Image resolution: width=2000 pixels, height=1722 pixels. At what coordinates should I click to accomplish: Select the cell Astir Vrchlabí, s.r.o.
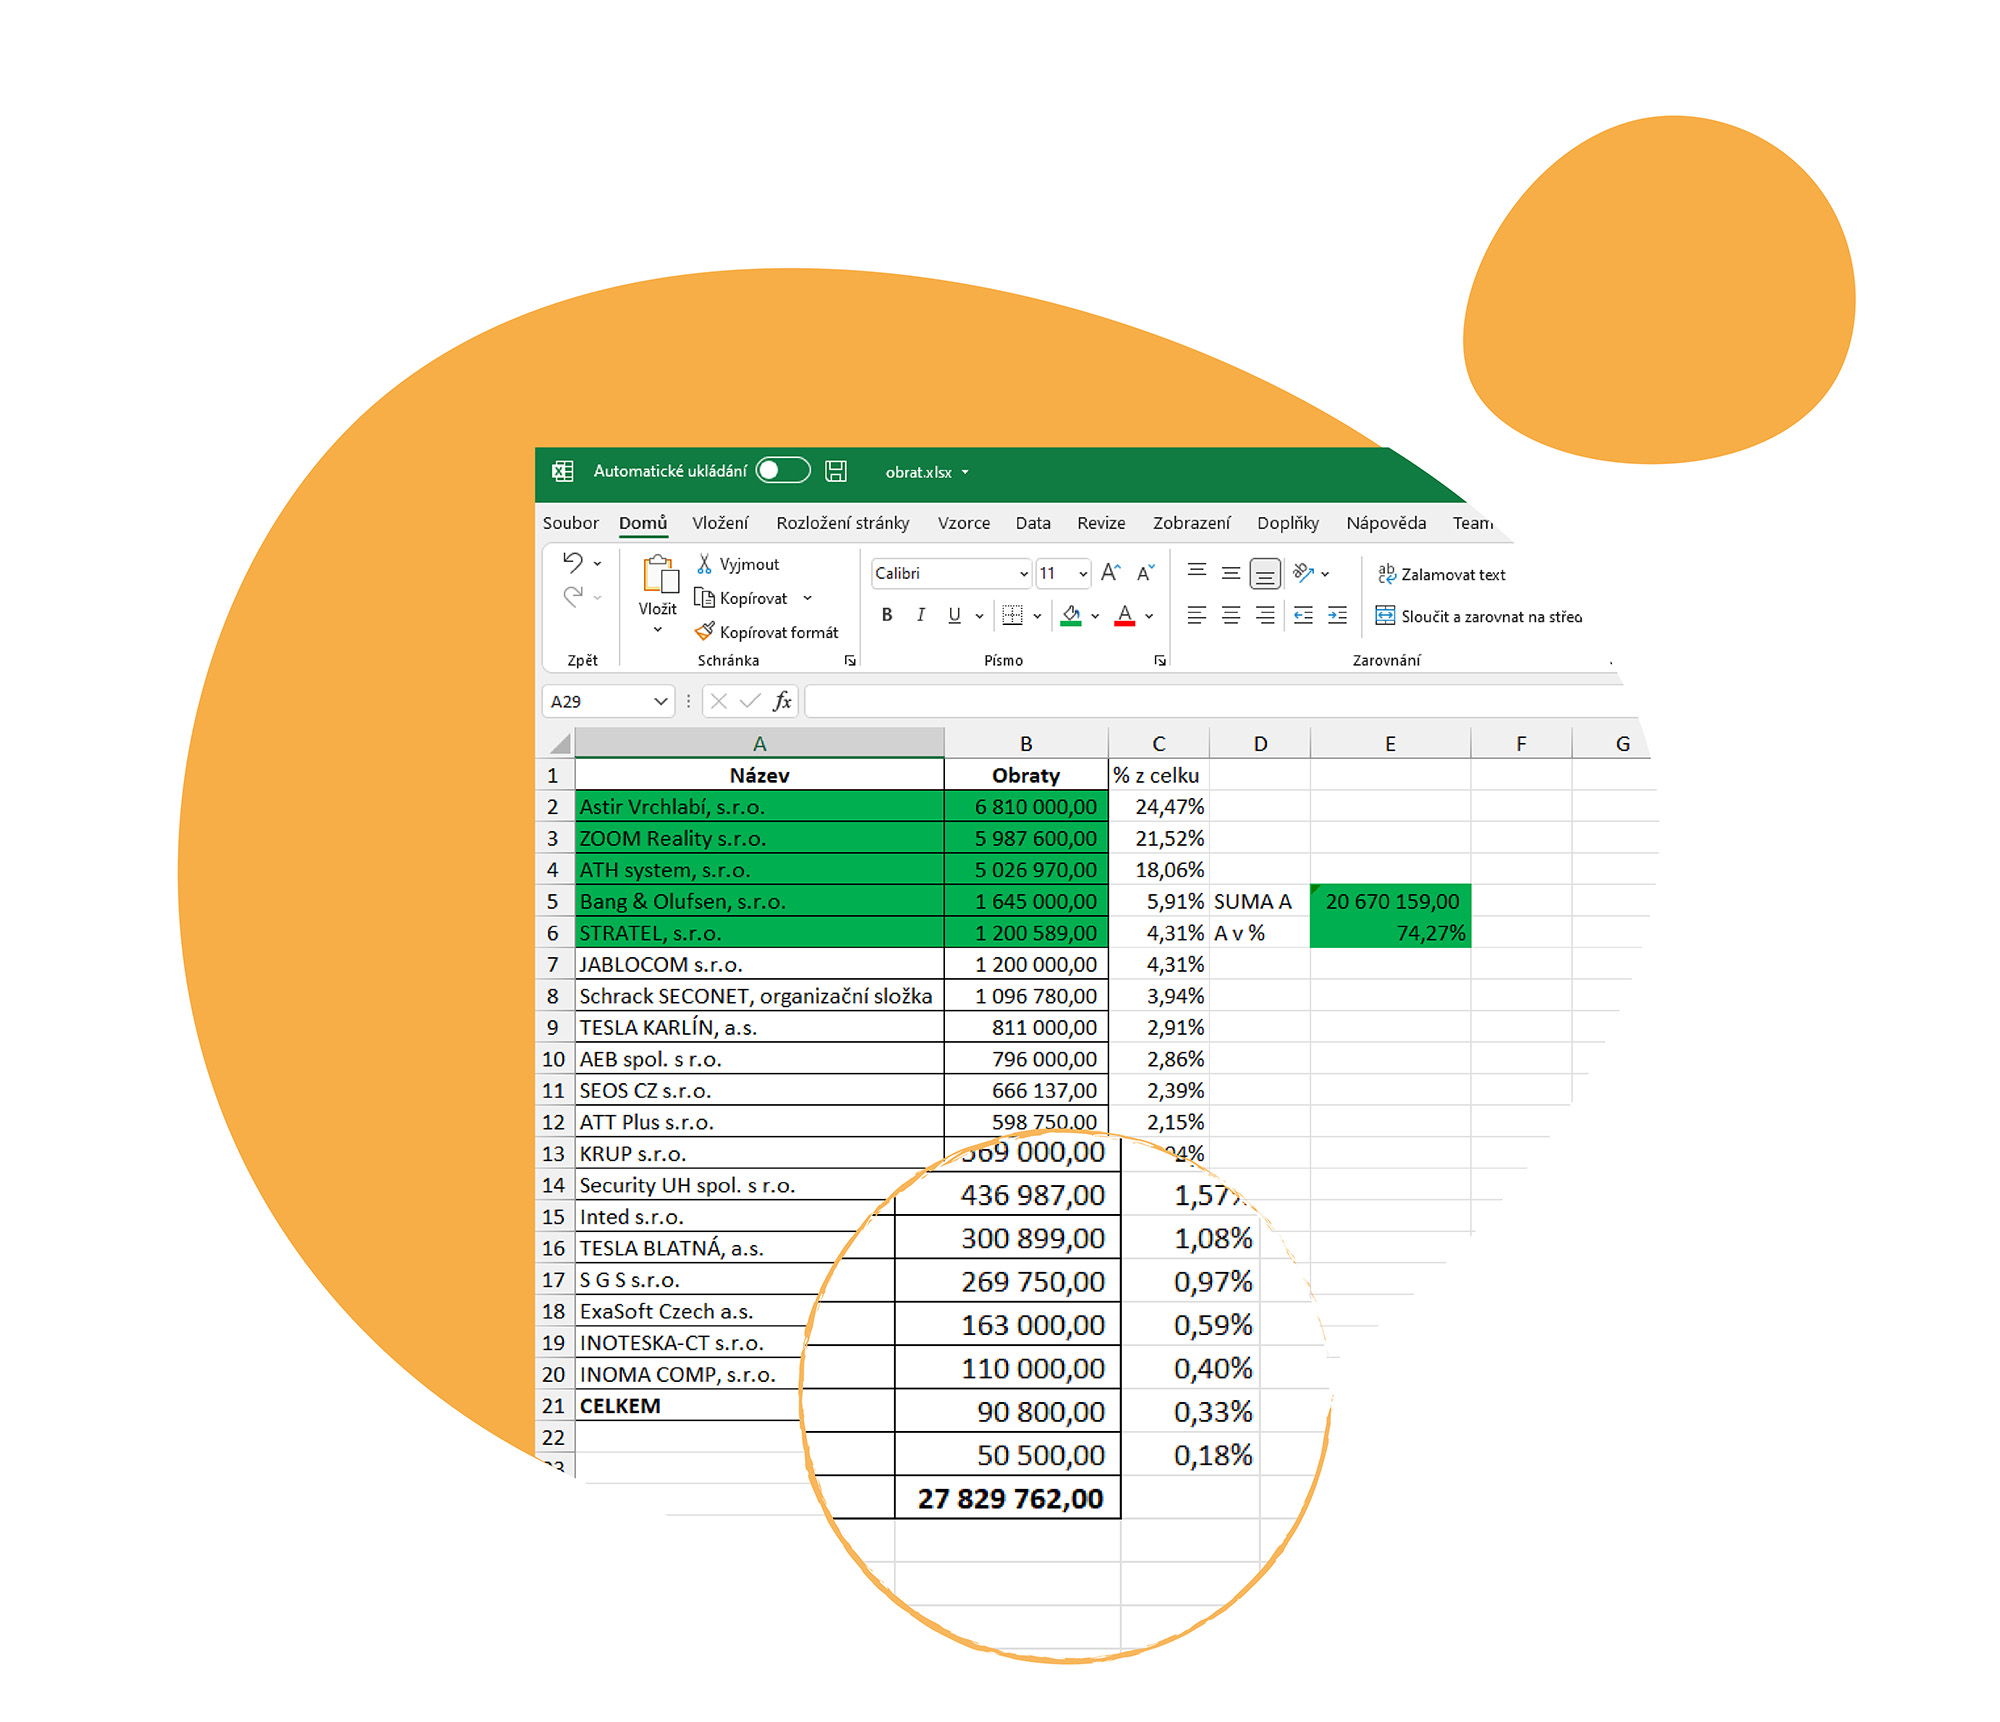(x=759, y=807)
